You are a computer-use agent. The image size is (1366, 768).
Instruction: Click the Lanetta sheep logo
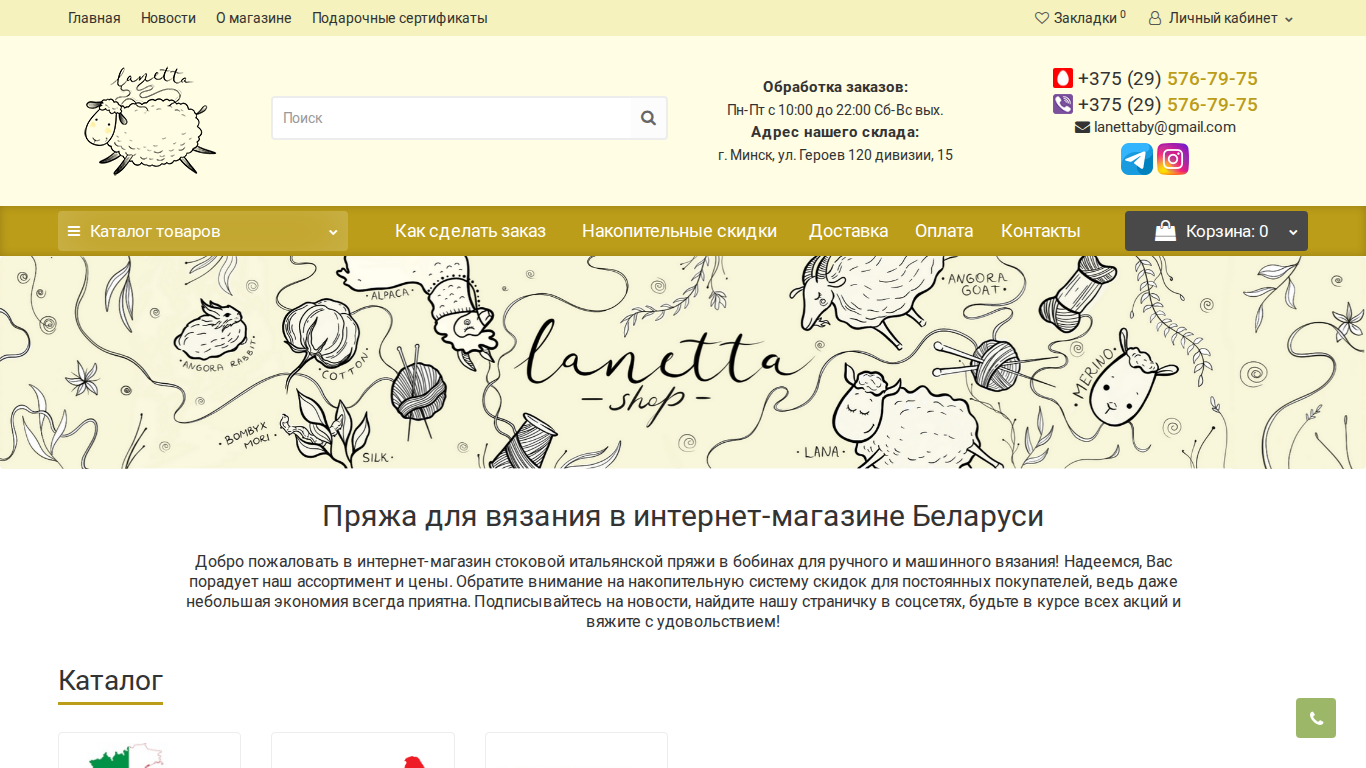coord(150,121)
